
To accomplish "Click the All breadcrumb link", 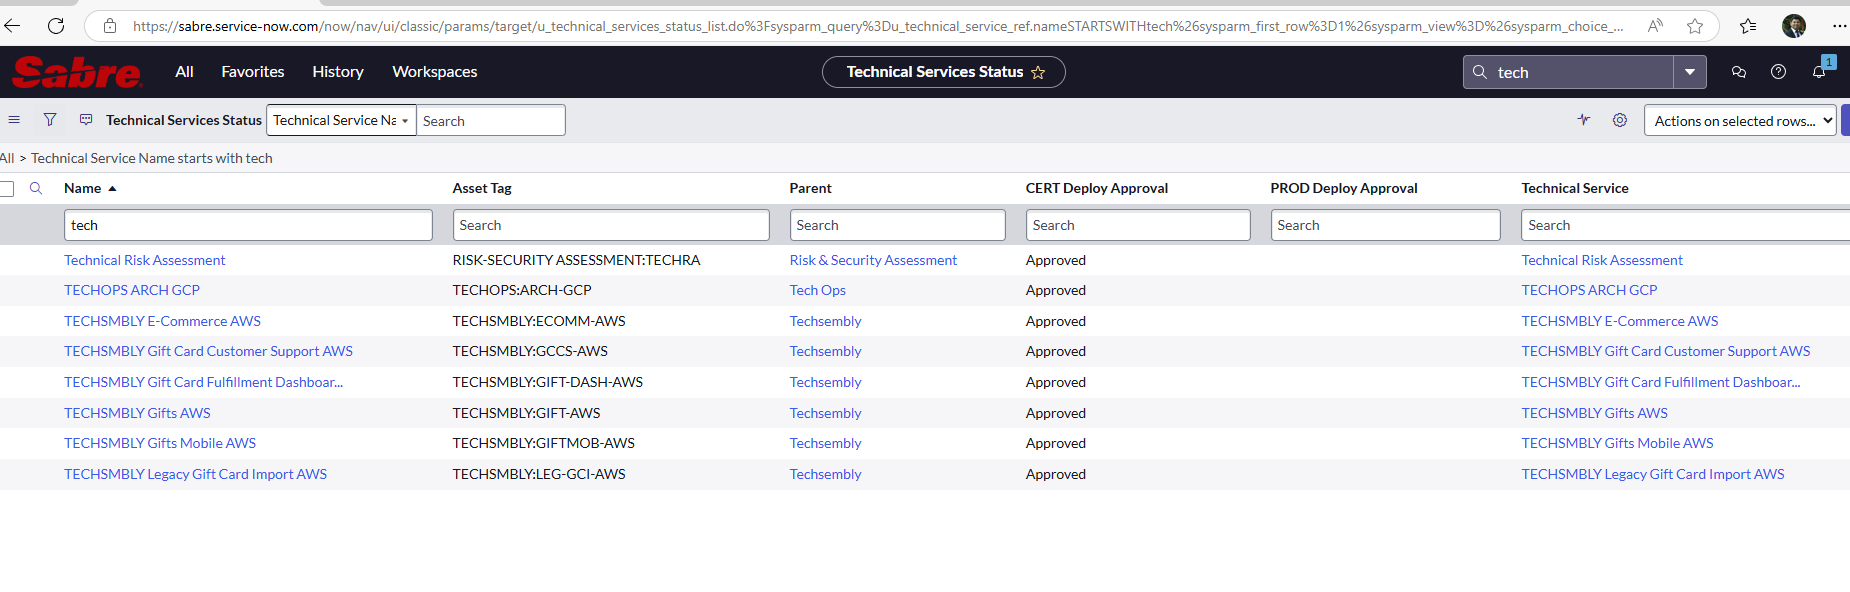I will [x=7, y=158].
